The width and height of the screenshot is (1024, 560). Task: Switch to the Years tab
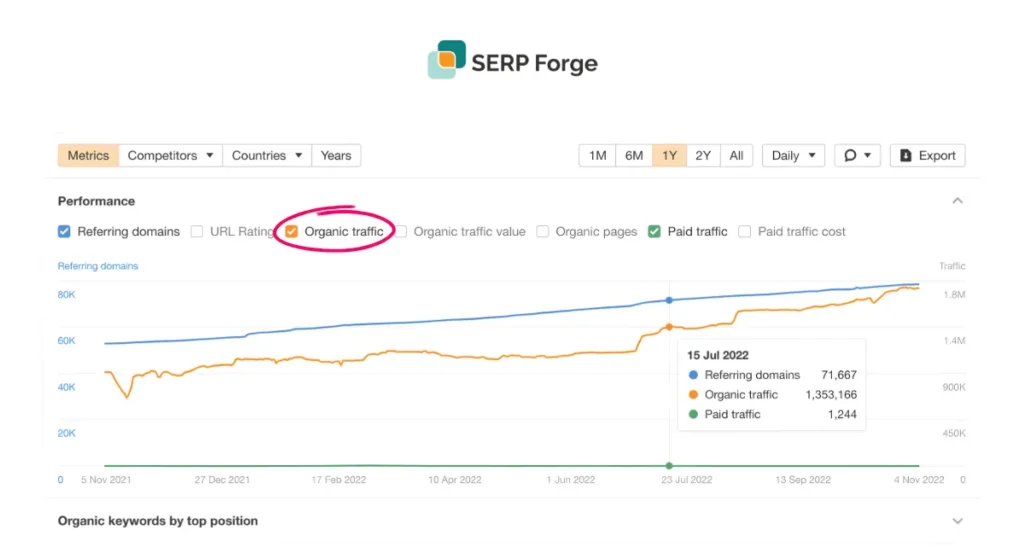[x=336, y=155]
